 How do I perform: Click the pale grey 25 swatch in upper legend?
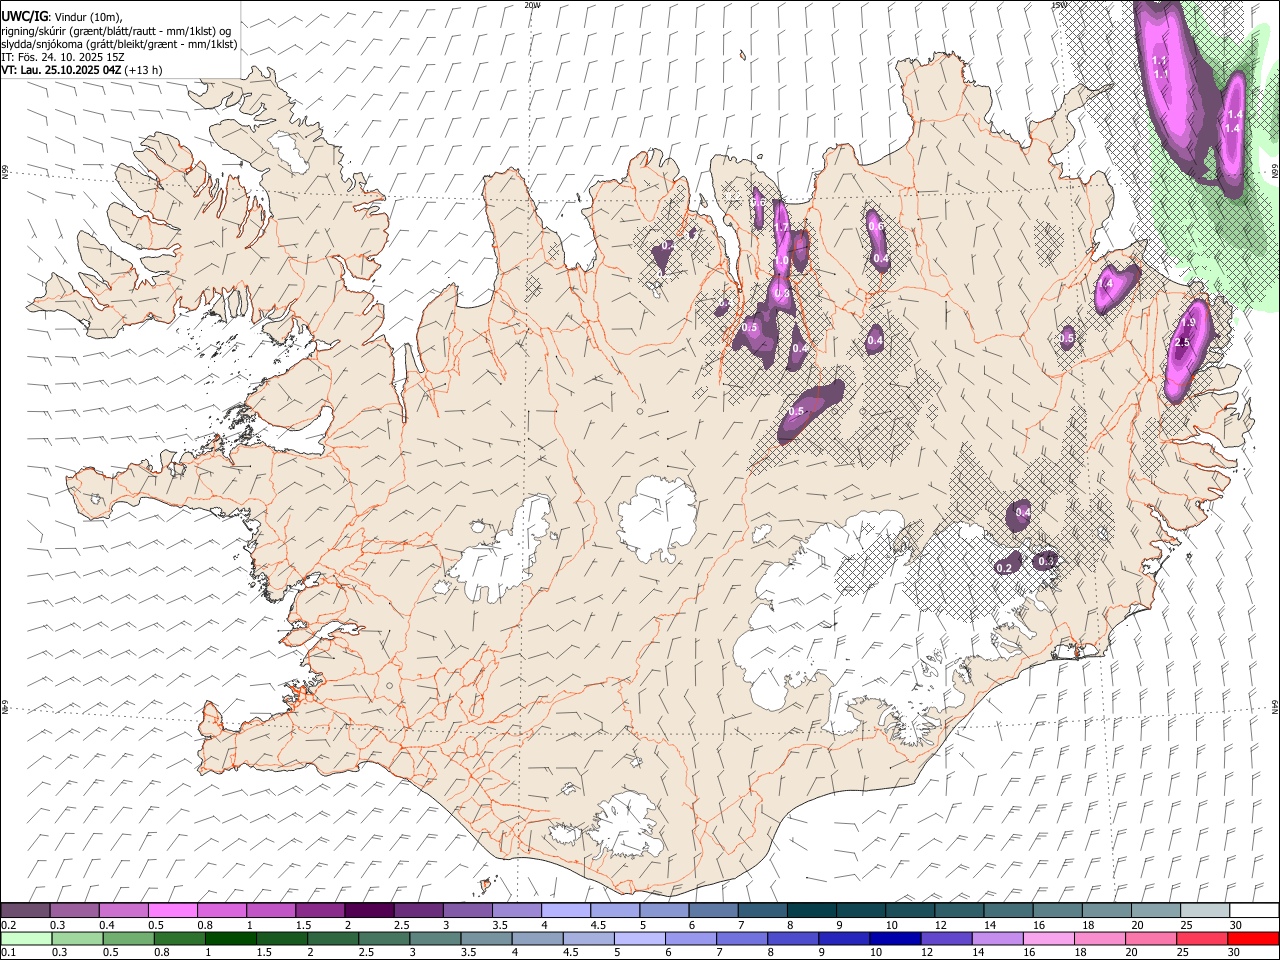pyautogui.click(x=1204, y=910)
